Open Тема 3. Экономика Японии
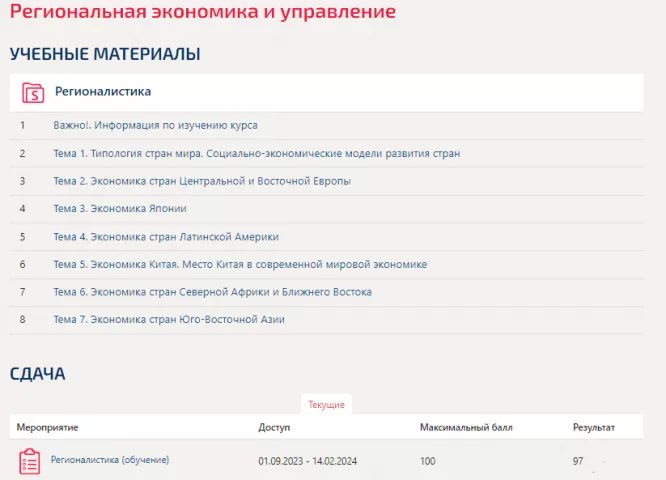 (x=120, y=209)
